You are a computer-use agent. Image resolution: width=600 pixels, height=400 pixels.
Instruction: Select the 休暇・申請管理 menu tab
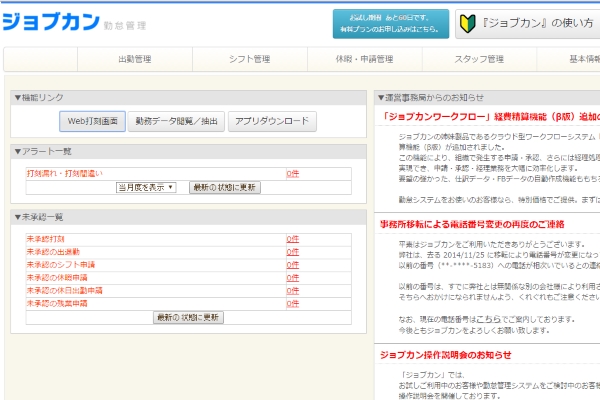pyautogui.click(x=364, y=59)
